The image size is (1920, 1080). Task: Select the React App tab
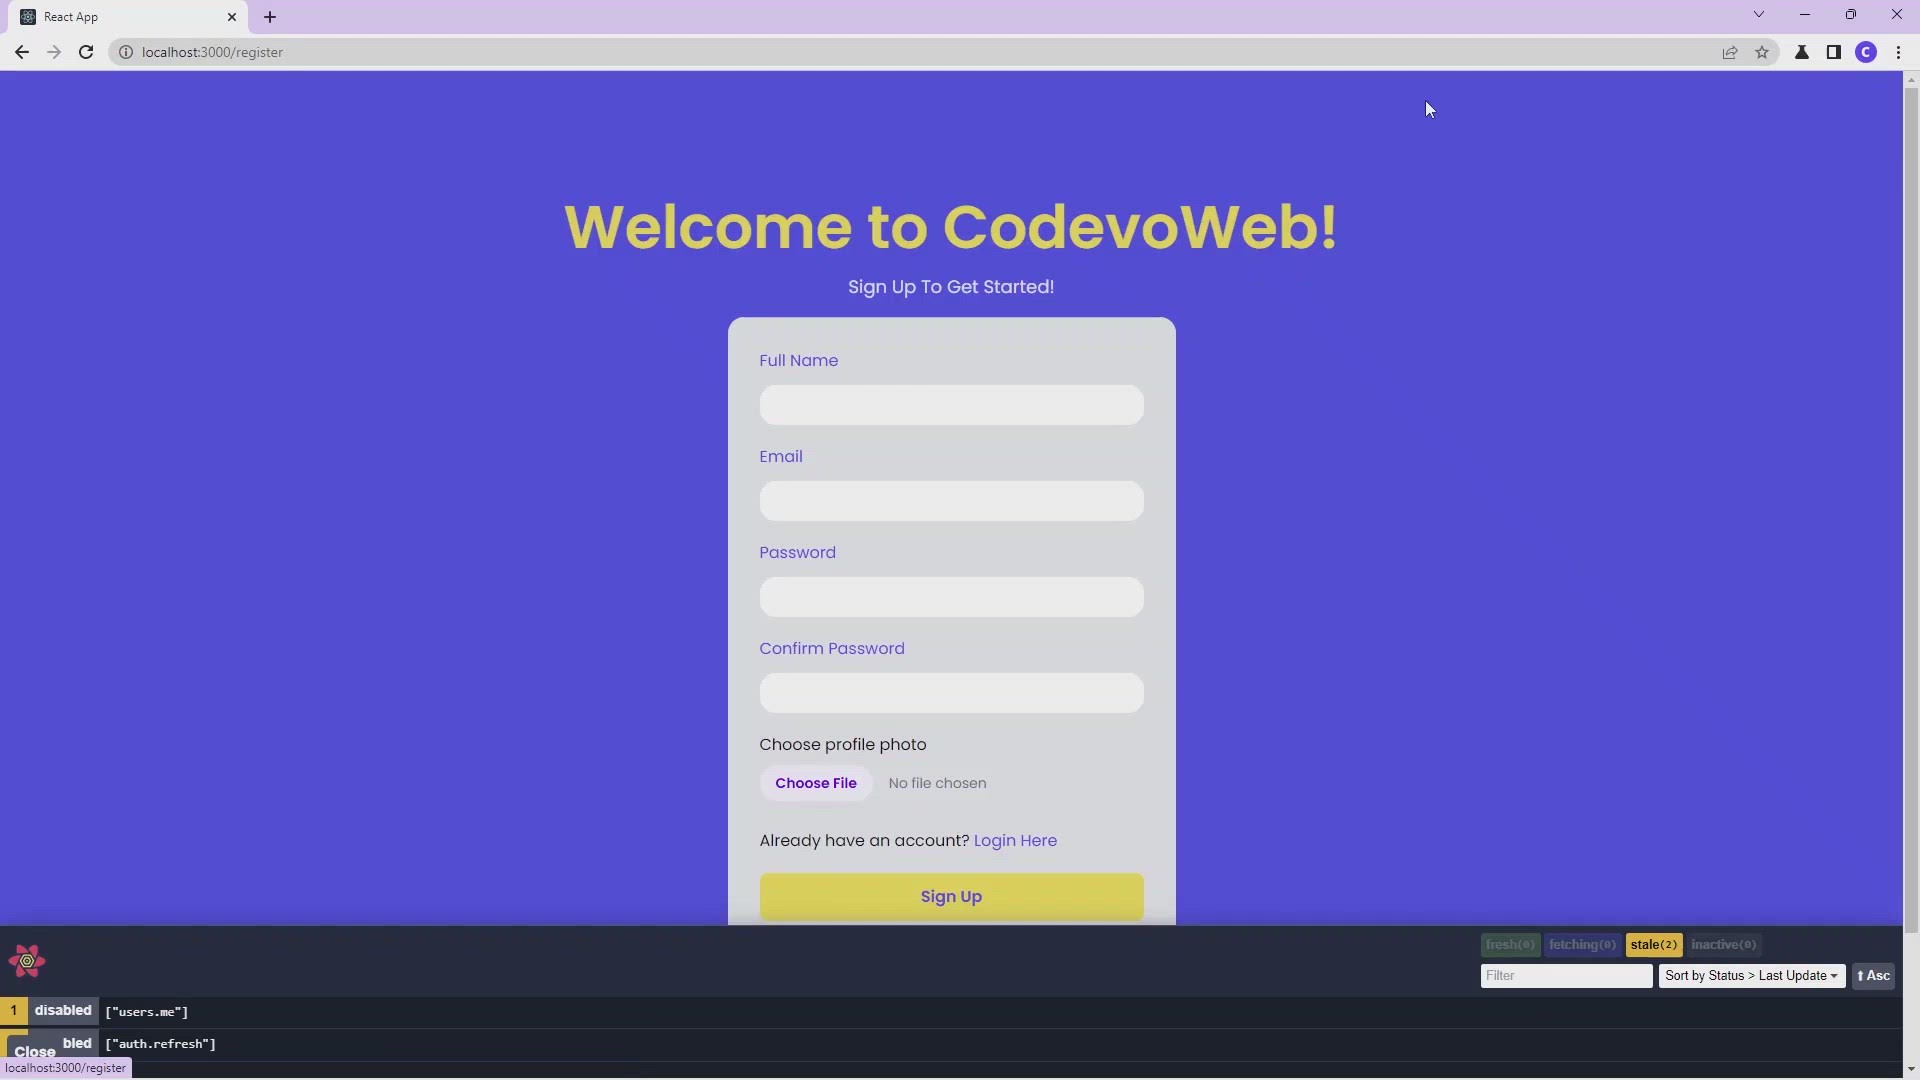[130, 17]
